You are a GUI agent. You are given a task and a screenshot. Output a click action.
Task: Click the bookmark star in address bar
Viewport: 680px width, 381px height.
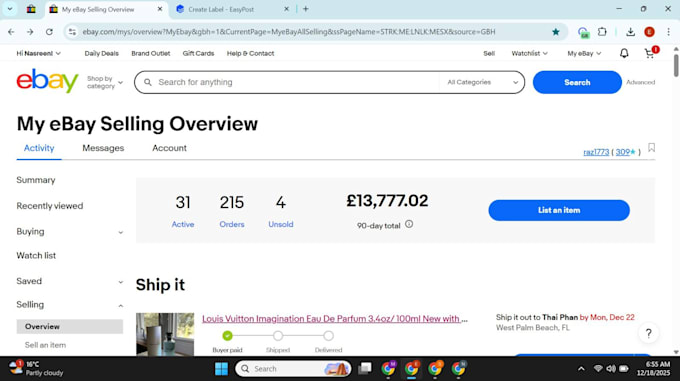click(556, 32)
